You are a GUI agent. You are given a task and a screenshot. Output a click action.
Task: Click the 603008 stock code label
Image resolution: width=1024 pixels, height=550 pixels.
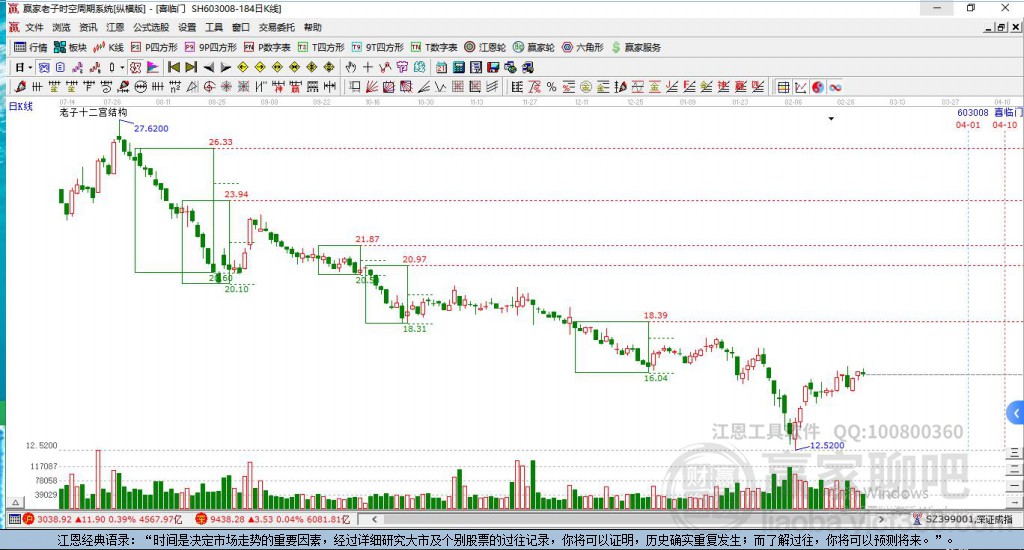(972, 112)
